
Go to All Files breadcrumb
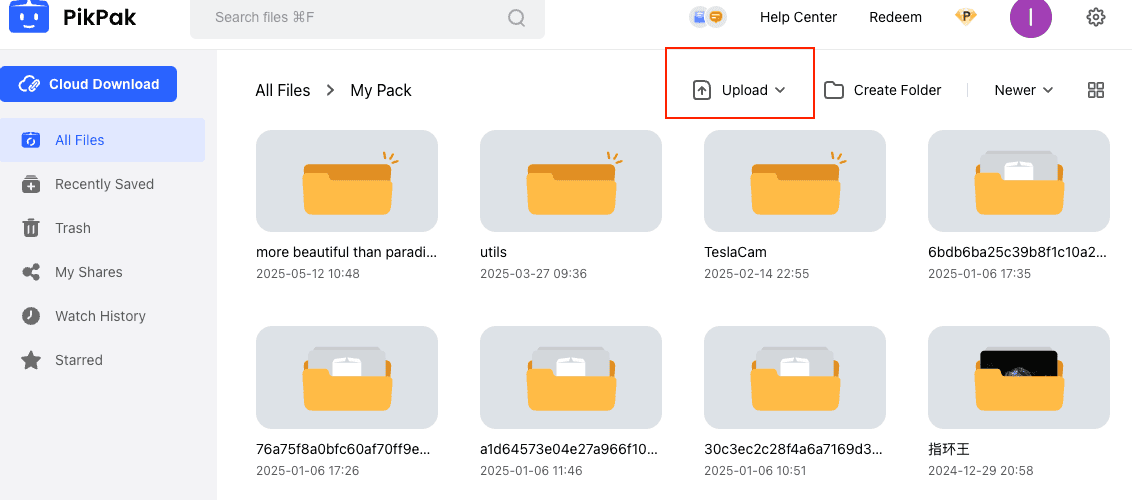[283, 90]
